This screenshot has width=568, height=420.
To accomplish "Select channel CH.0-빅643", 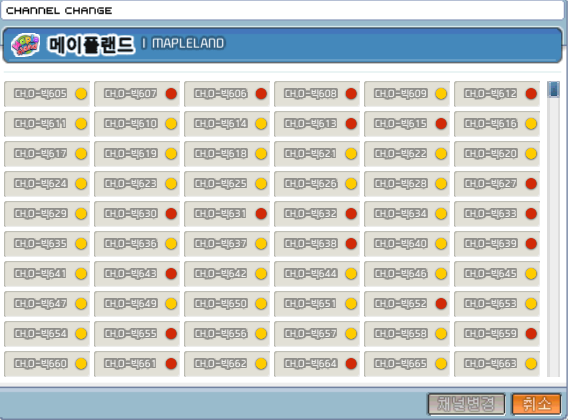I will click(137, 274).
